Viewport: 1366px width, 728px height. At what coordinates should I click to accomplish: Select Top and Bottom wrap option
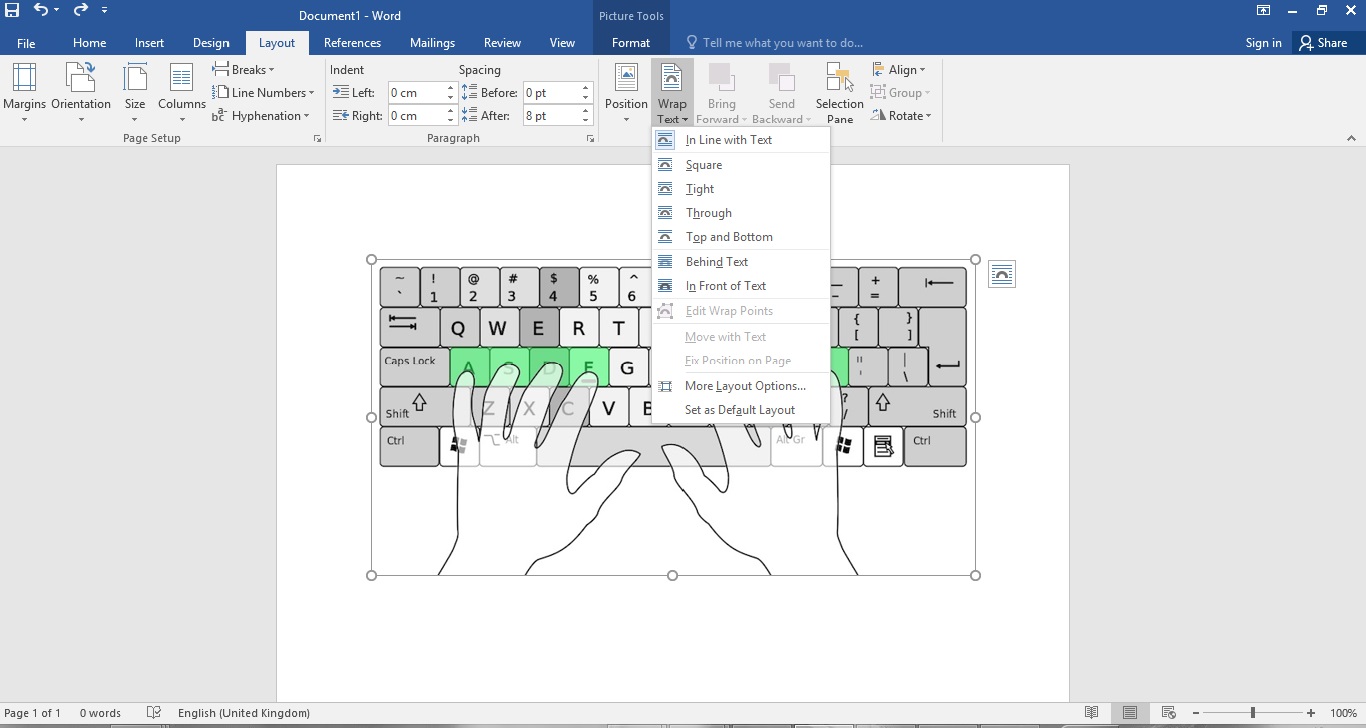click(741, 237)
